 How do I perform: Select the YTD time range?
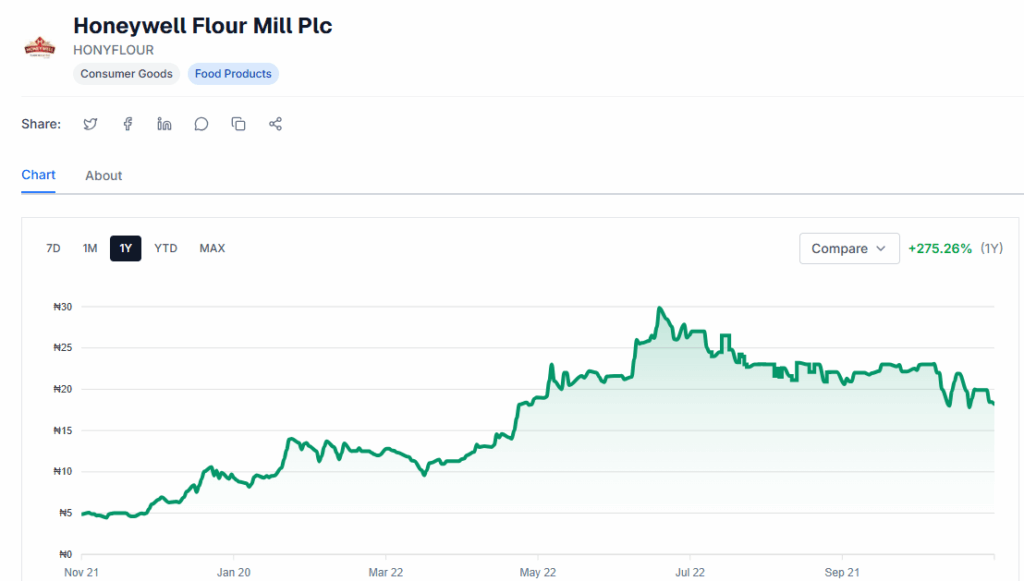coord(165,248)
